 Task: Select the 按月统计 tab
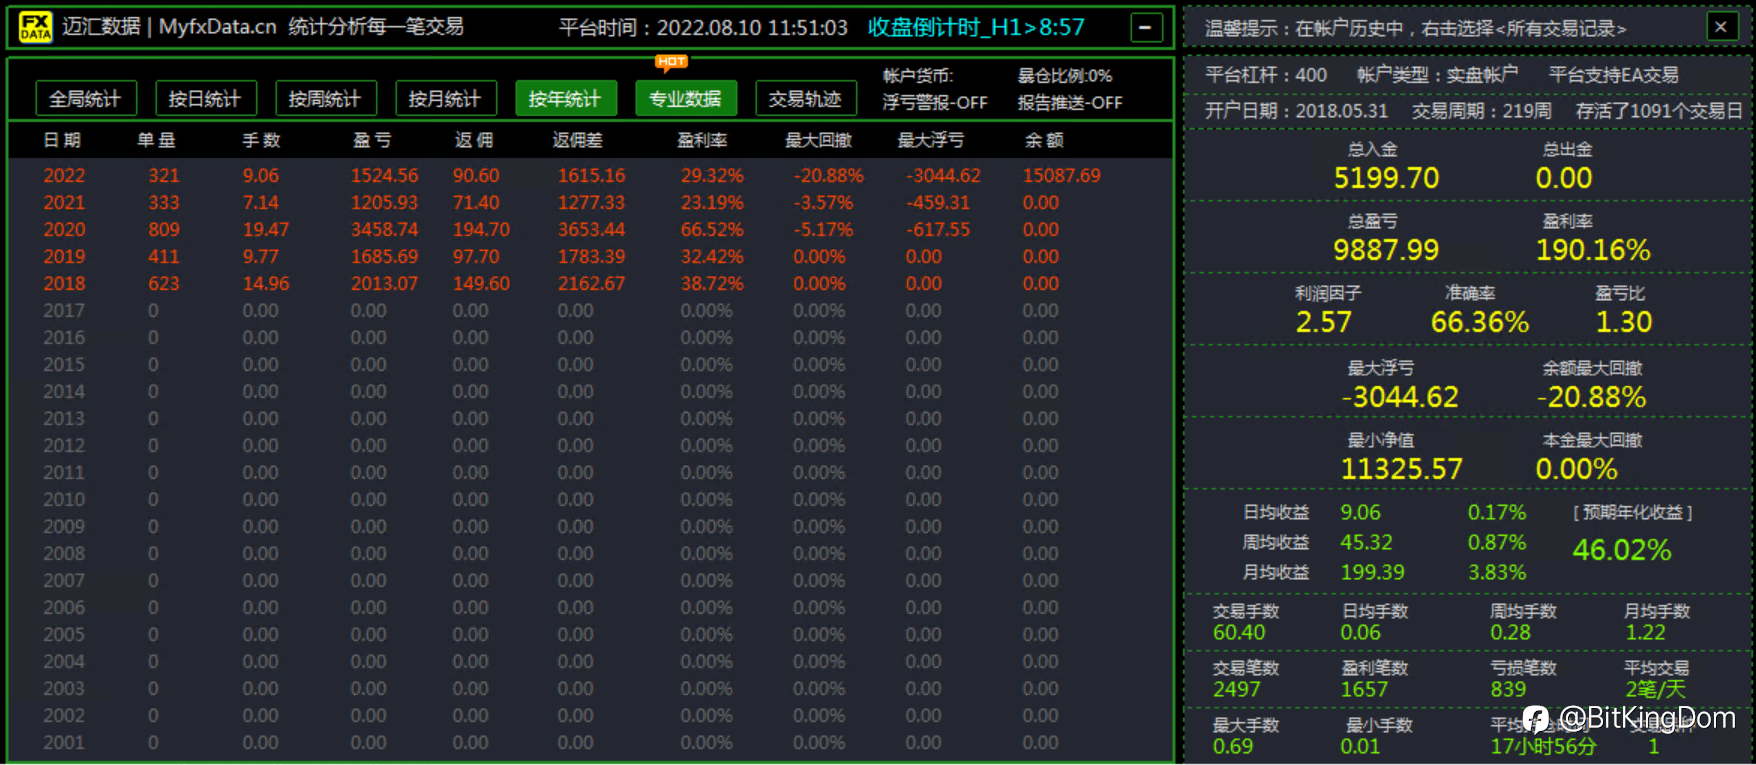coord(445,99)
